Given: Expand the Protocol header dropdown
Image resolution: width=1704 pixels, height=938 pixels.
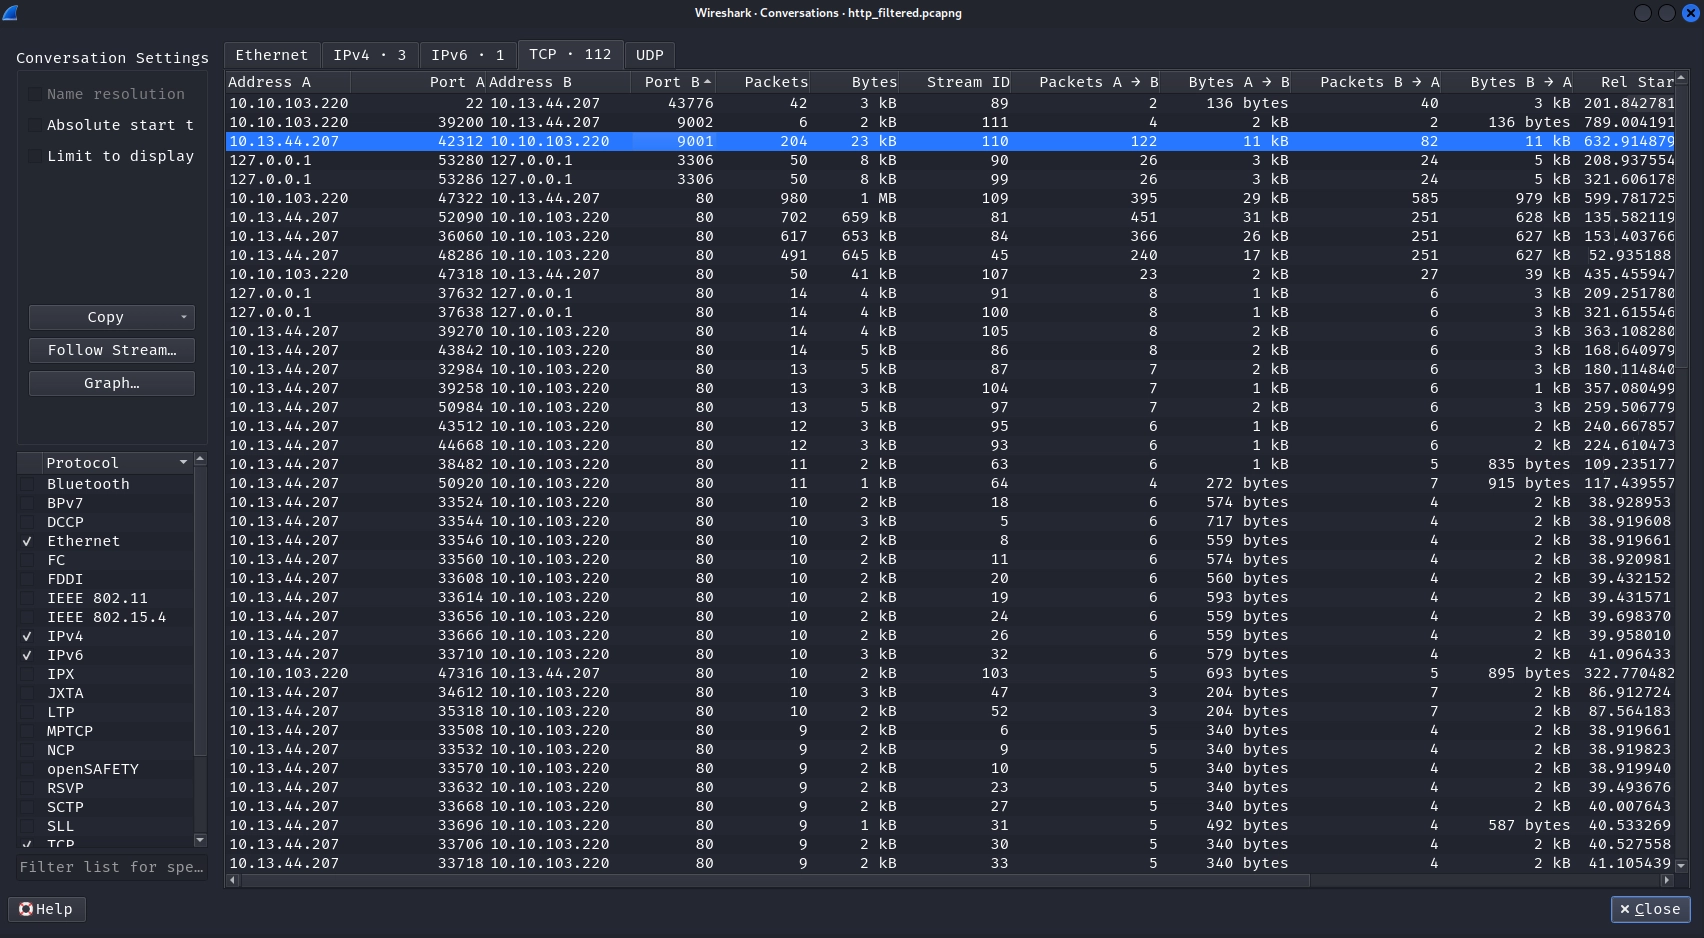Looking at the screenshot, I should (x=183, y=463).
